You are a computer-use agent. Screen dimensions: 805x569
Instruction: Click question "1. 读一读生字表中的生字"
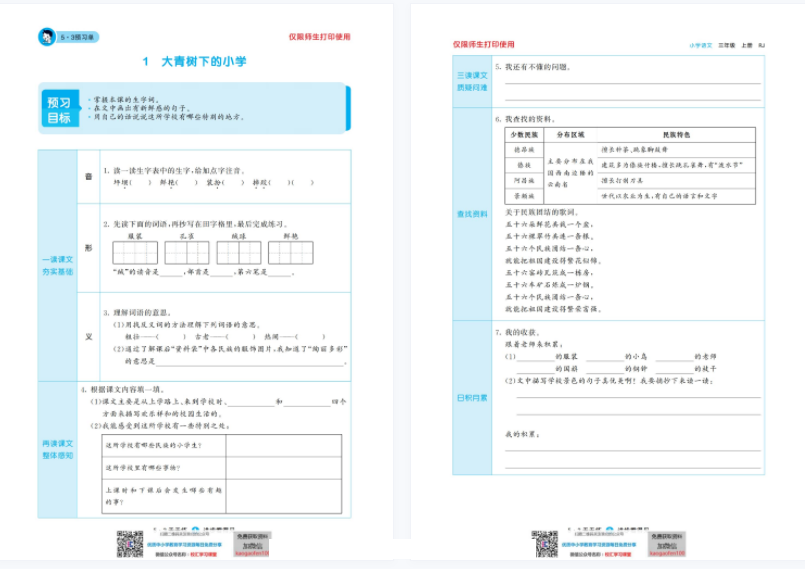click(175, 170)
